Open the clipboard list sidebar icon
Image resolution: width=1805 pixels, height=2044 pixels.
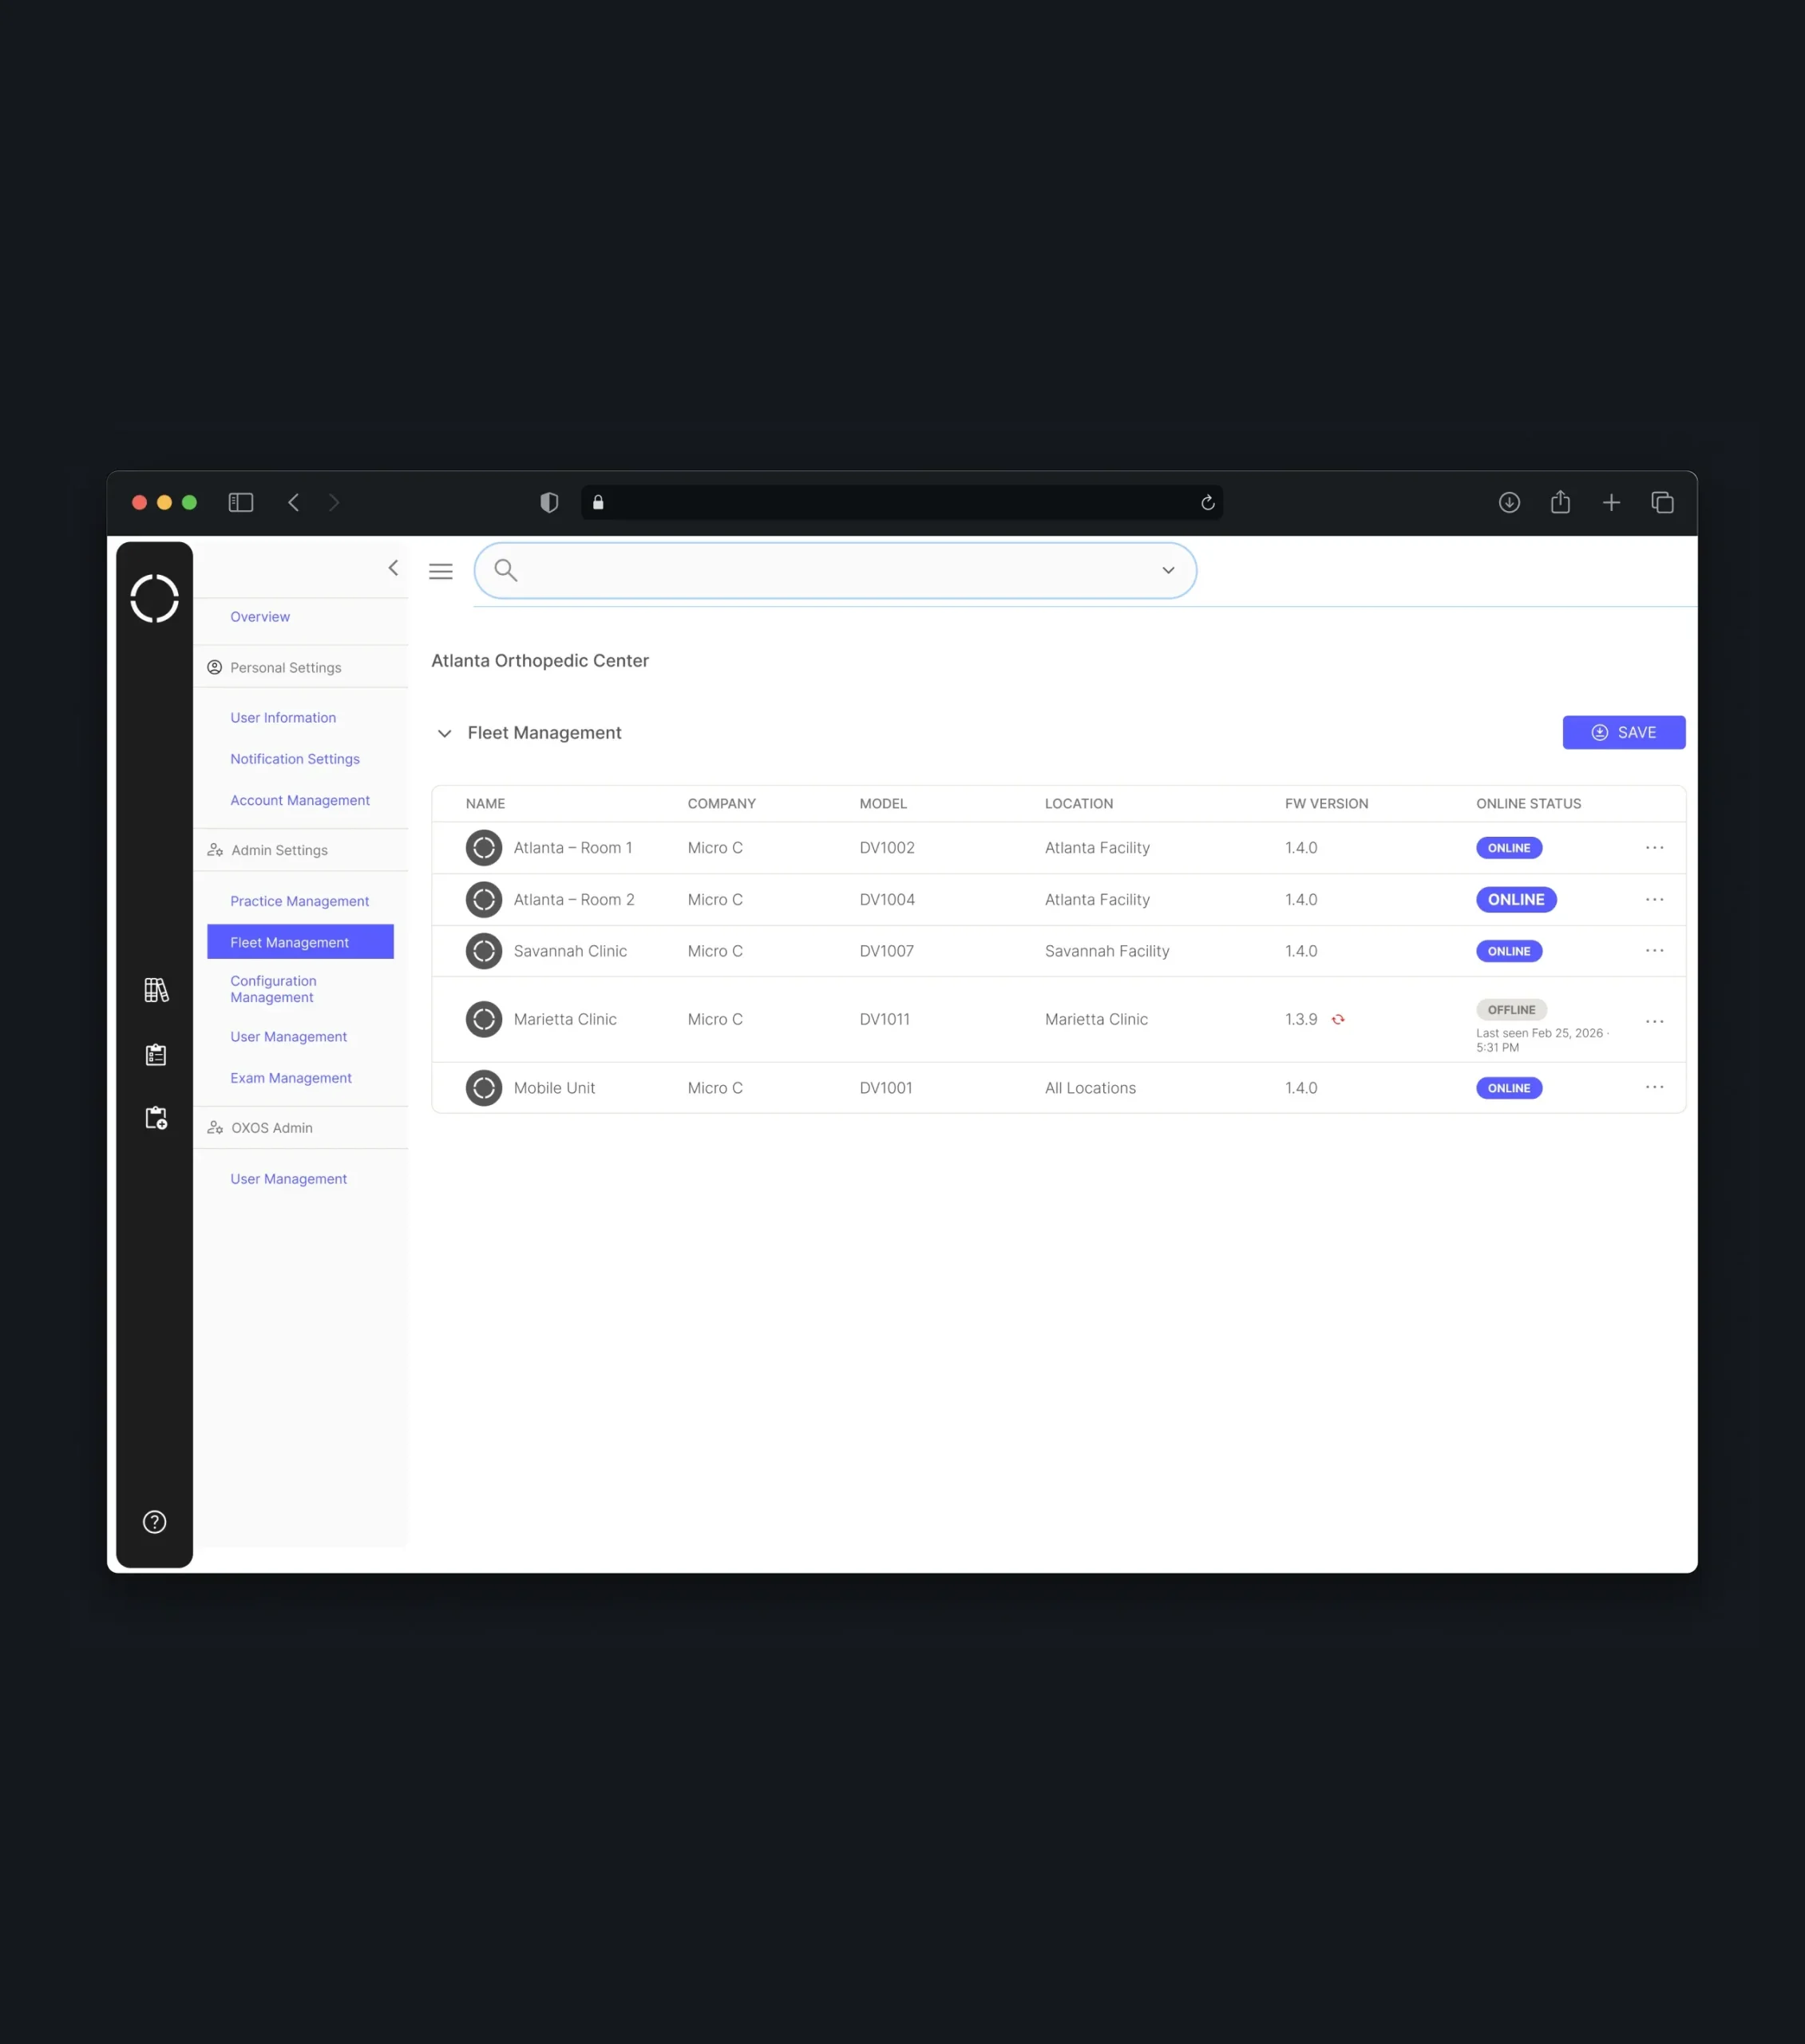tap(156, 1054)
